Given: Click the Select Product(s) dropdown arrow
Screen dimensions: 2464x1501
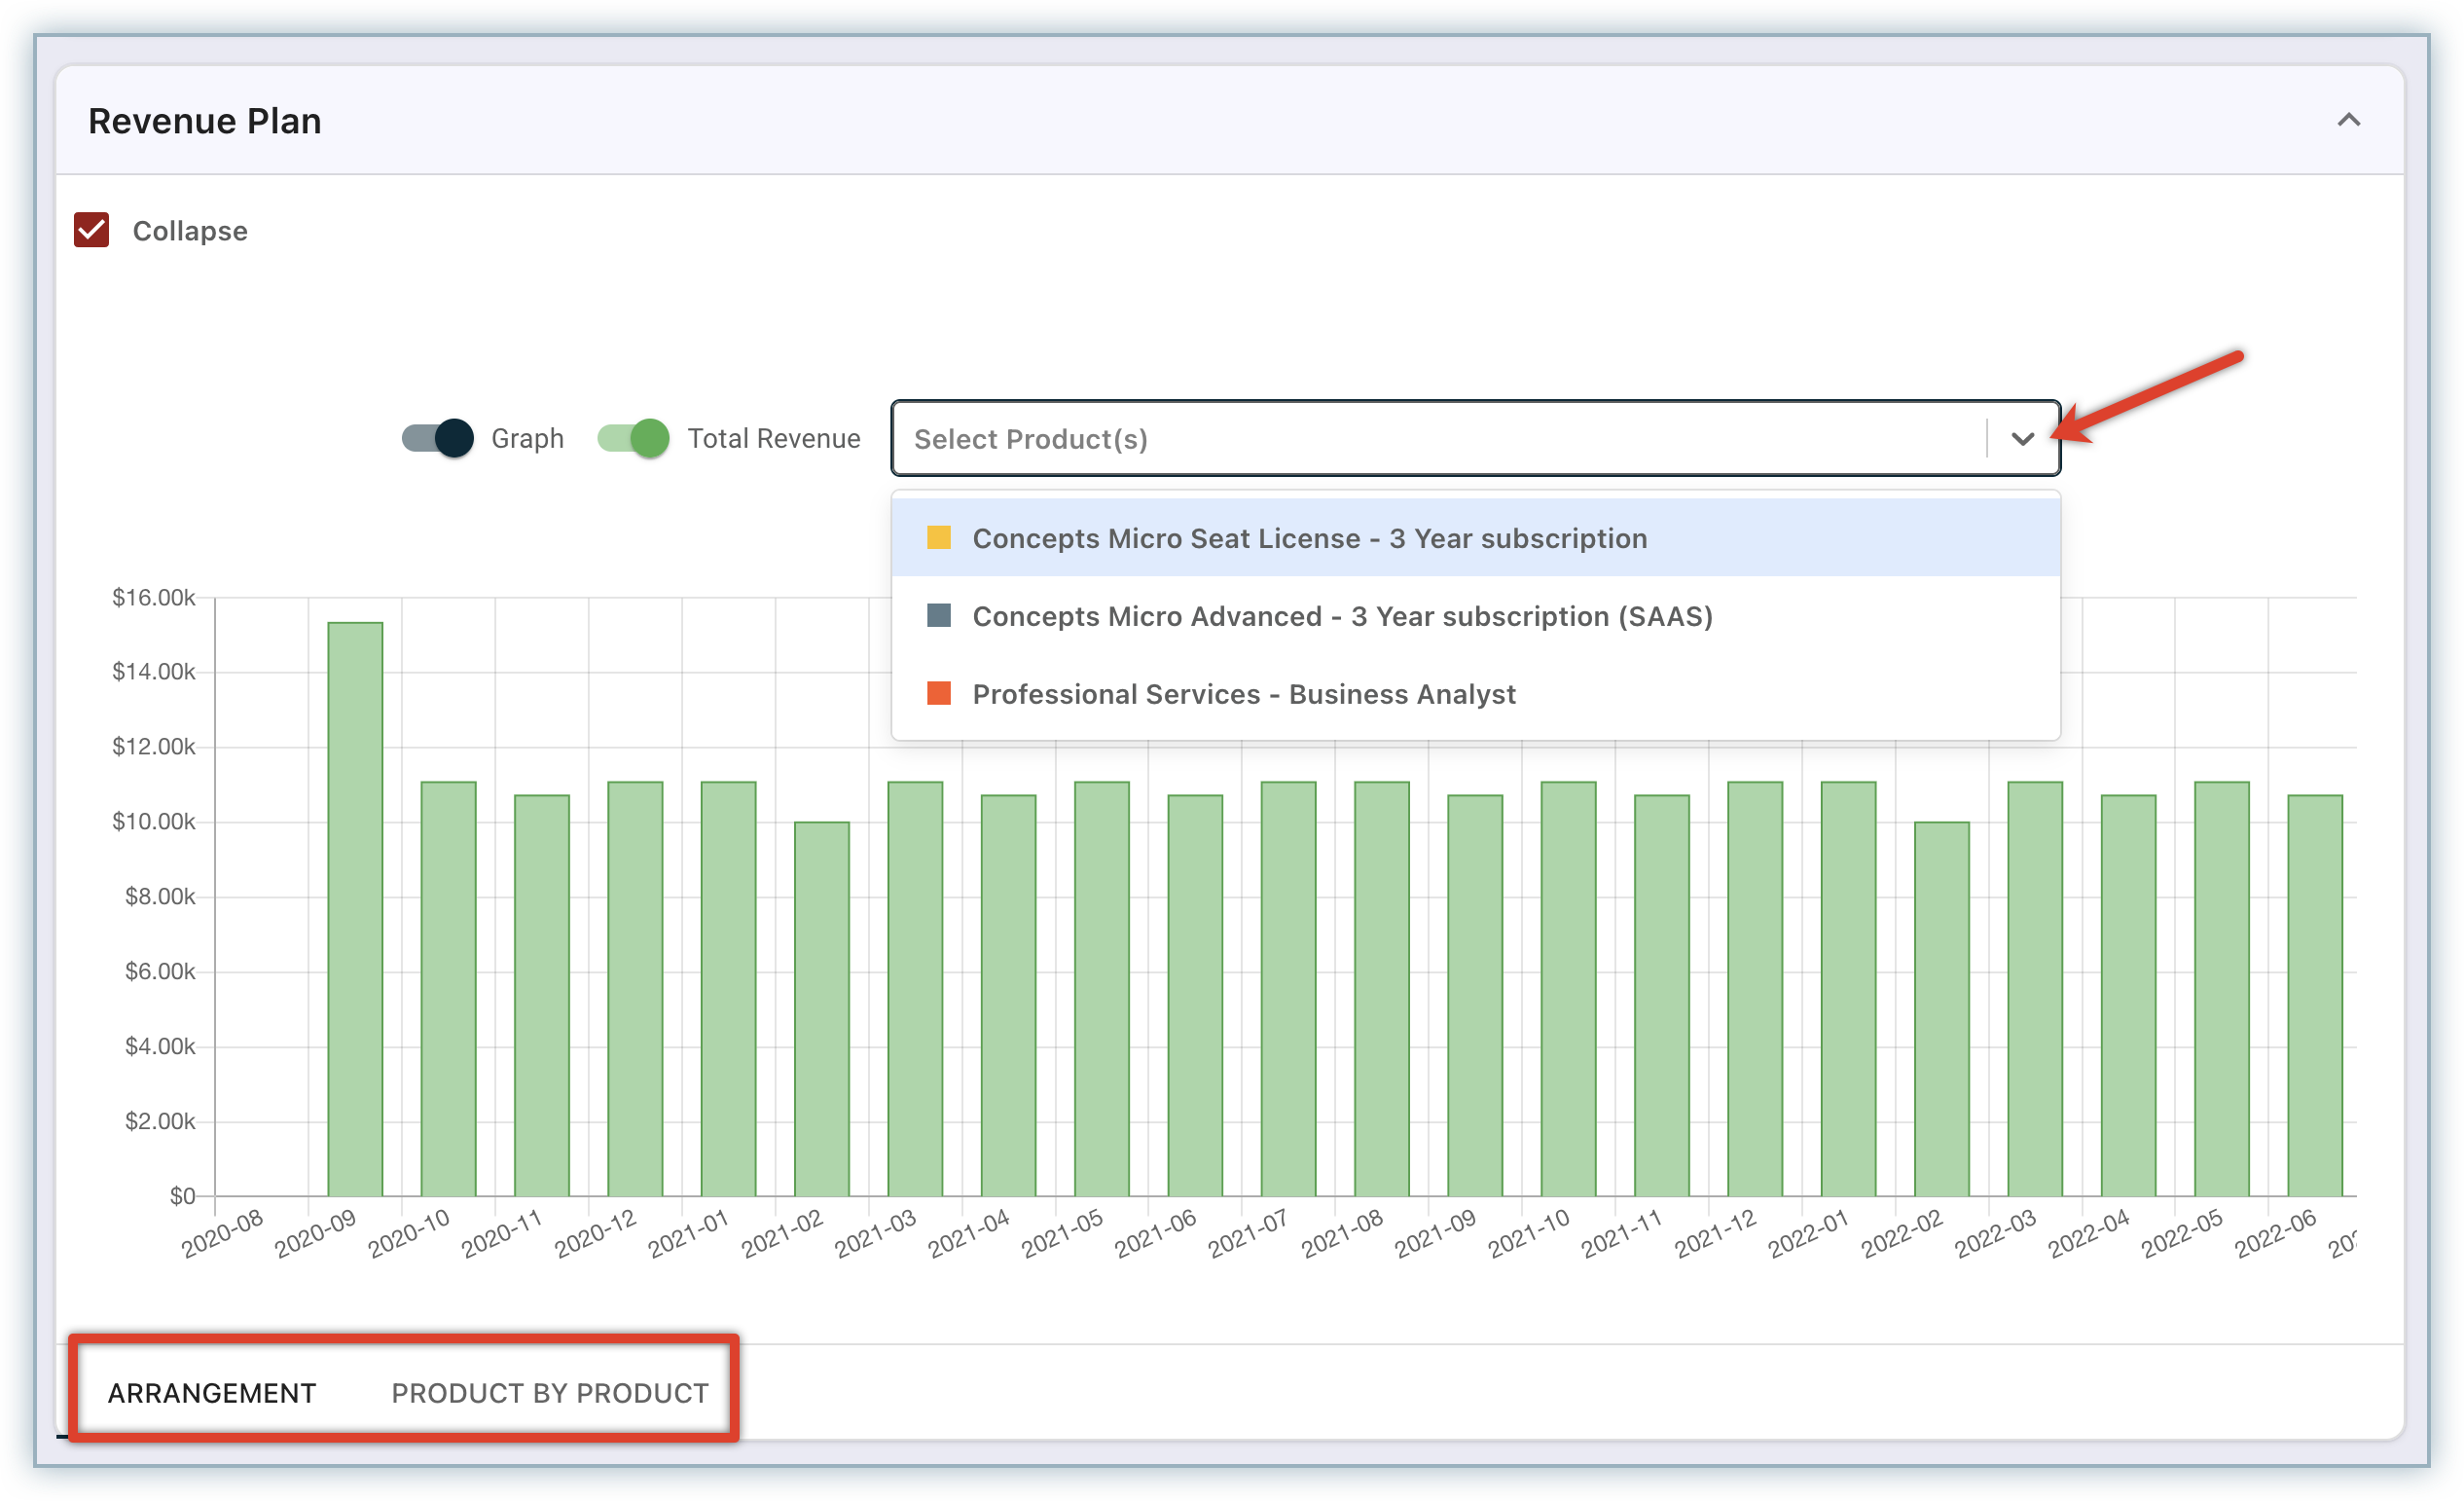Looking at the screenshot, I should [2022, 439].
